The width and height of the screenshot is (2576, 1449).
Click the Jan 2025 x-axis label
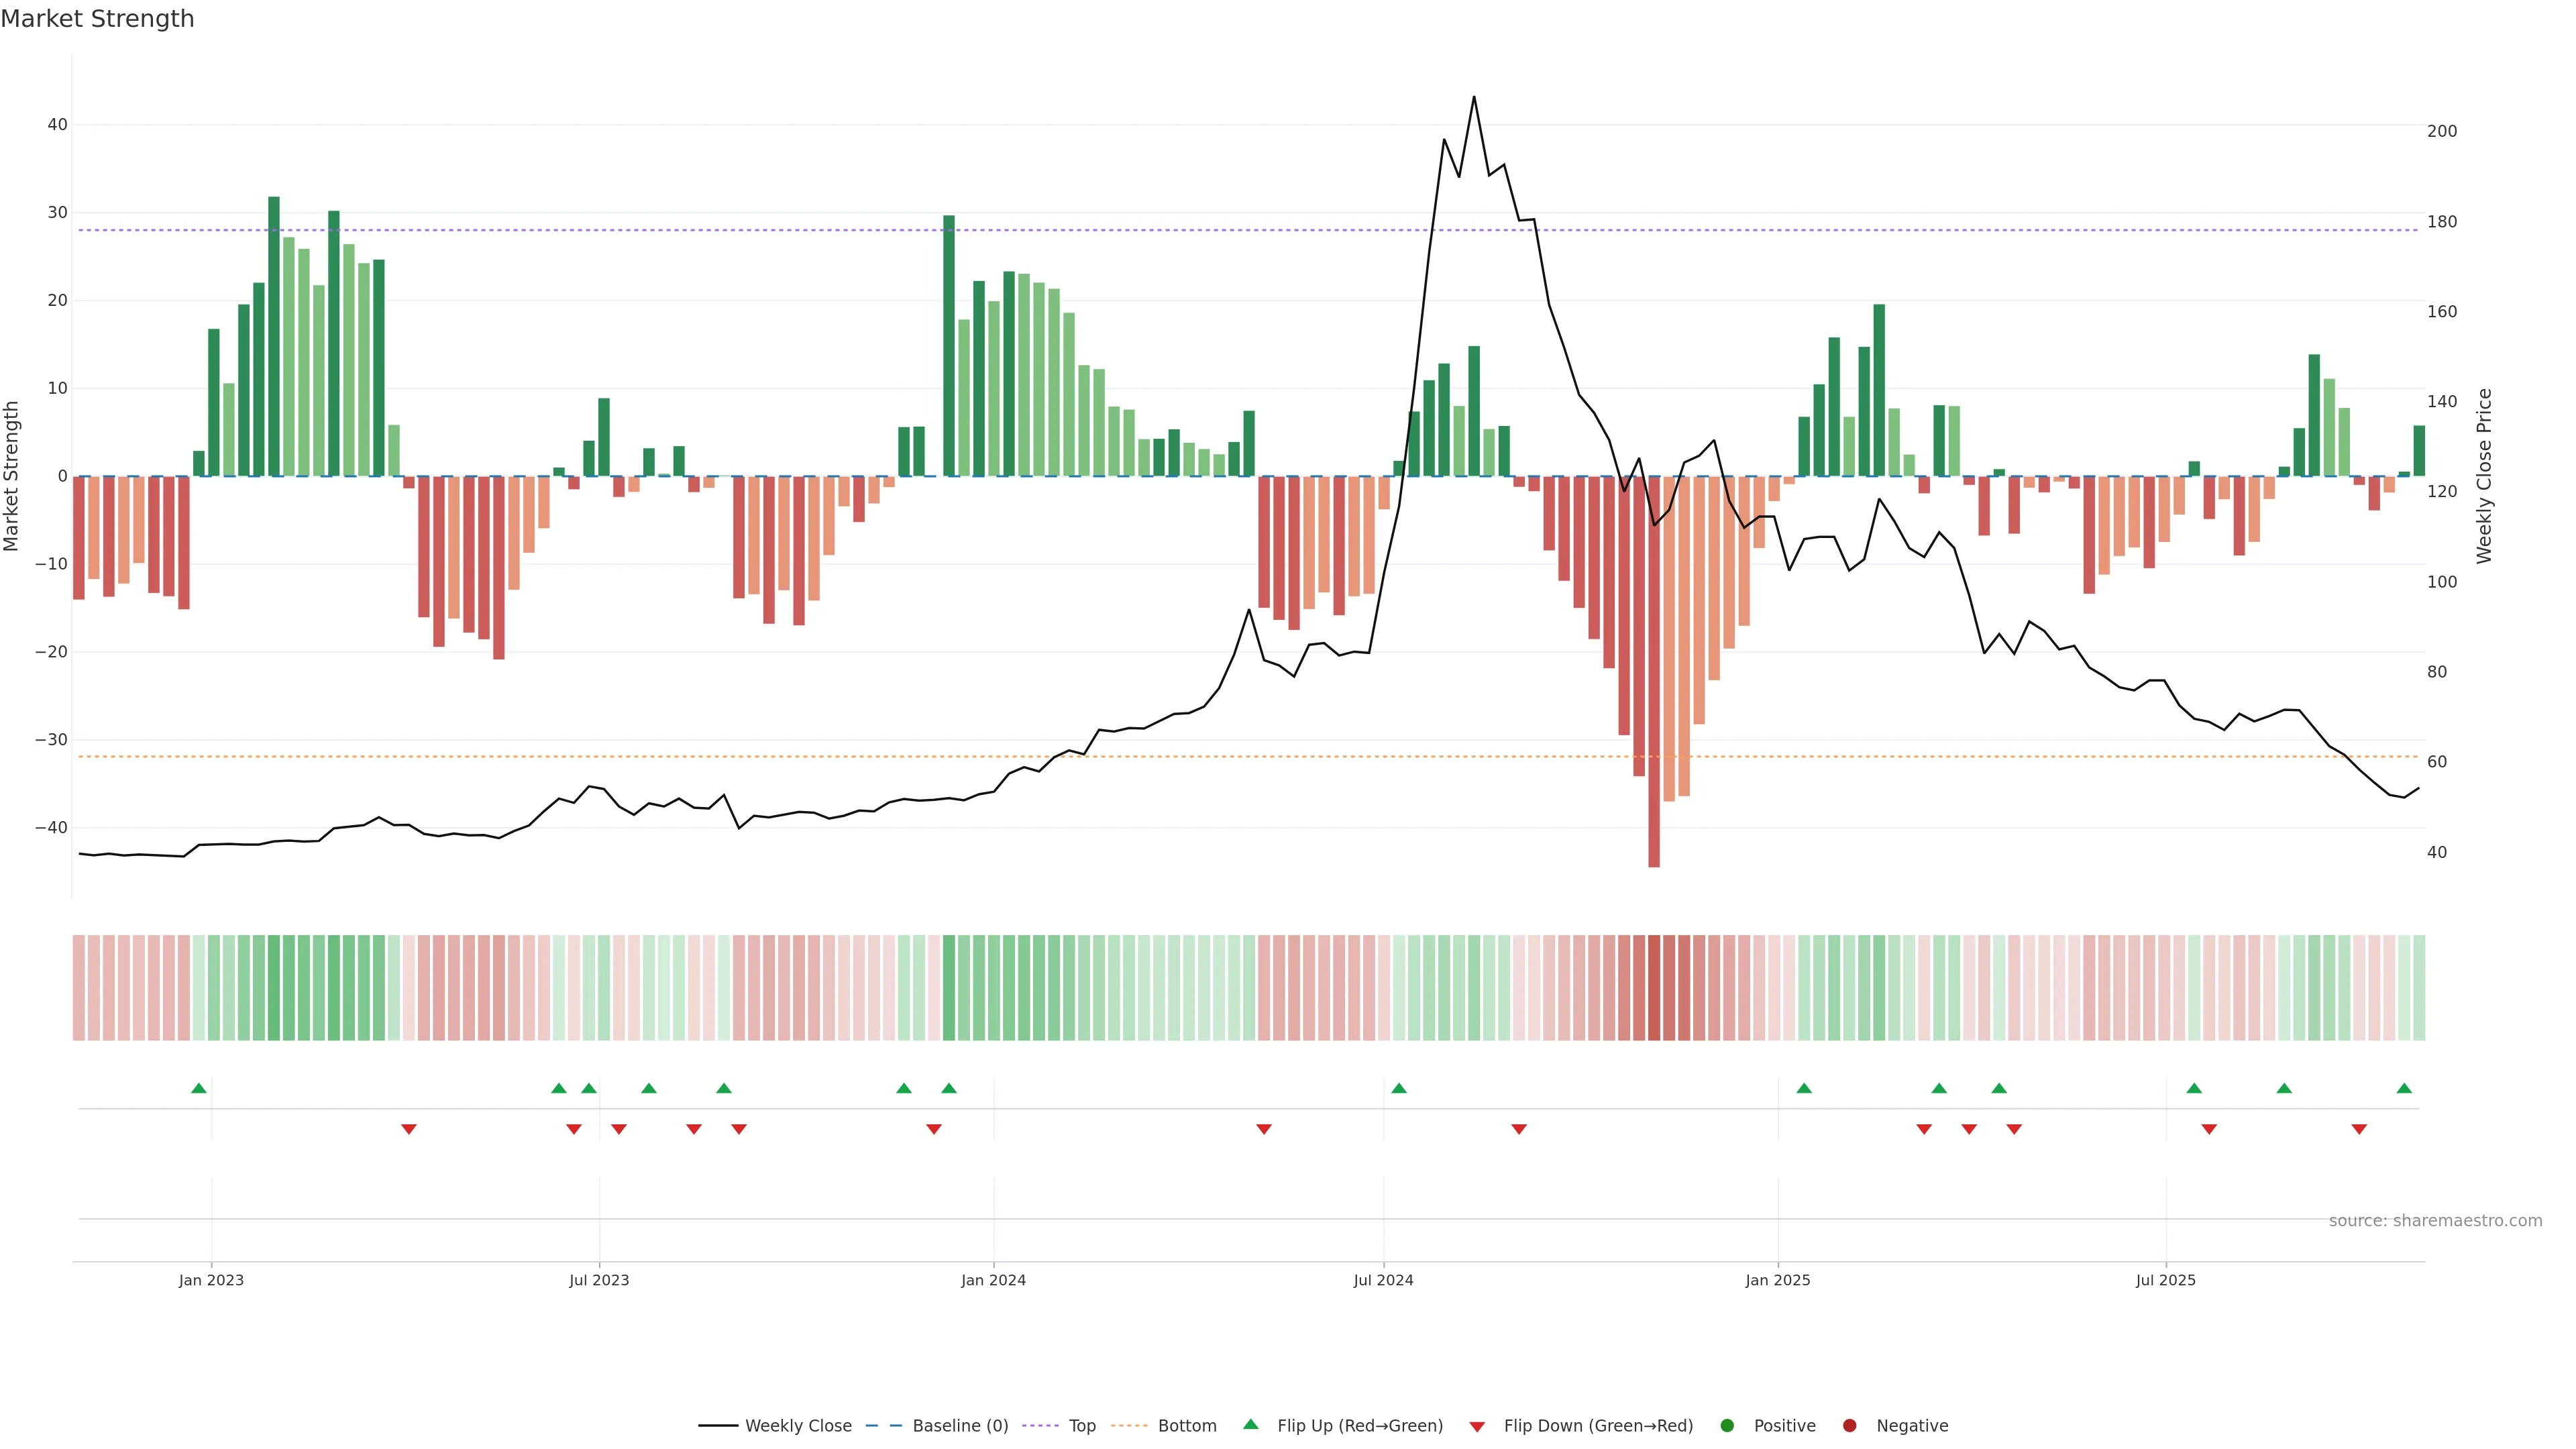1777,1280
